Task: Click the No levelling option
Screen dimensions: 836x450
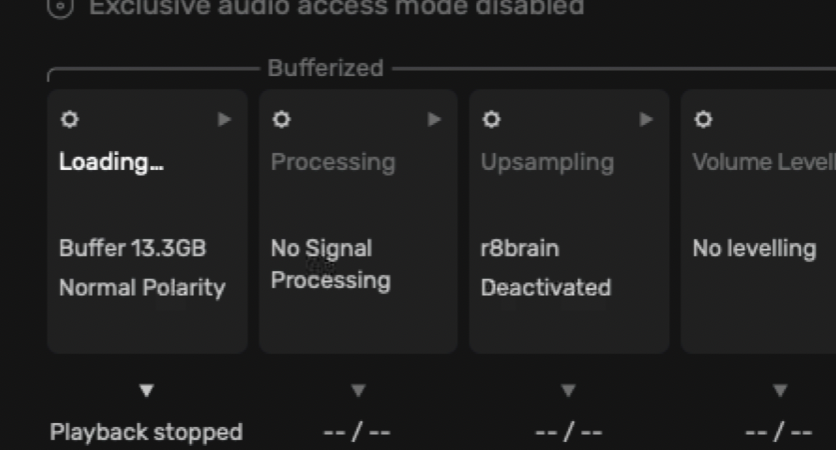Action: (754, 249)
